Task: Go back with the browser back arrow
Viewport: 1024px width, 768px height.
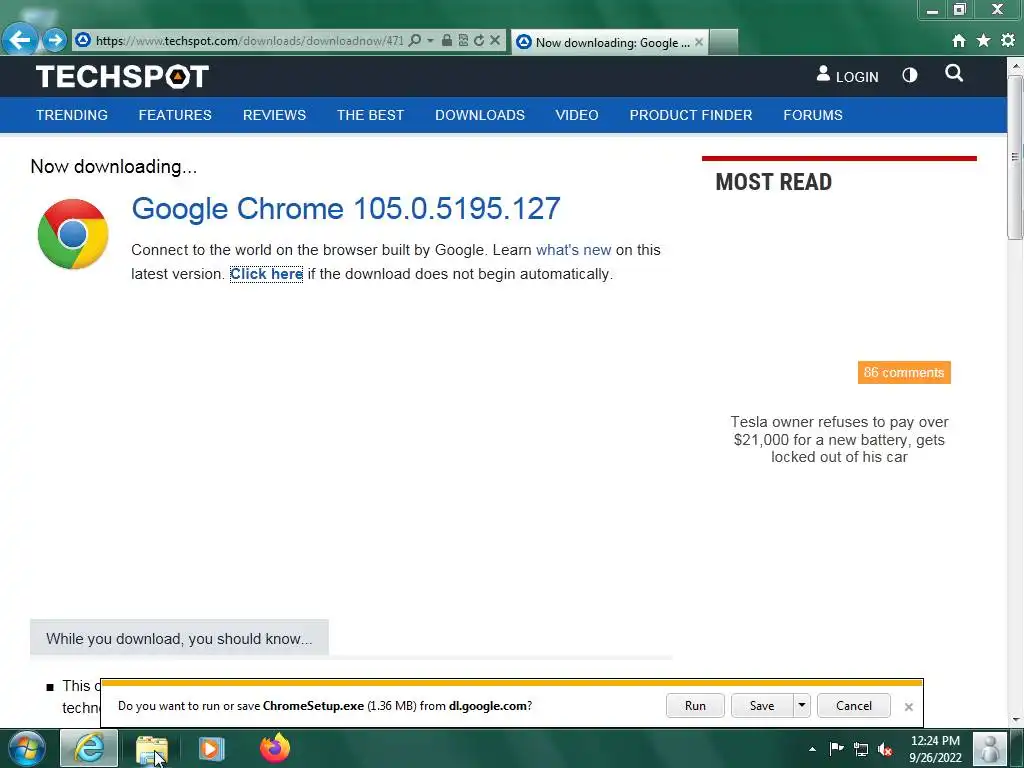Action: point(20,40)
